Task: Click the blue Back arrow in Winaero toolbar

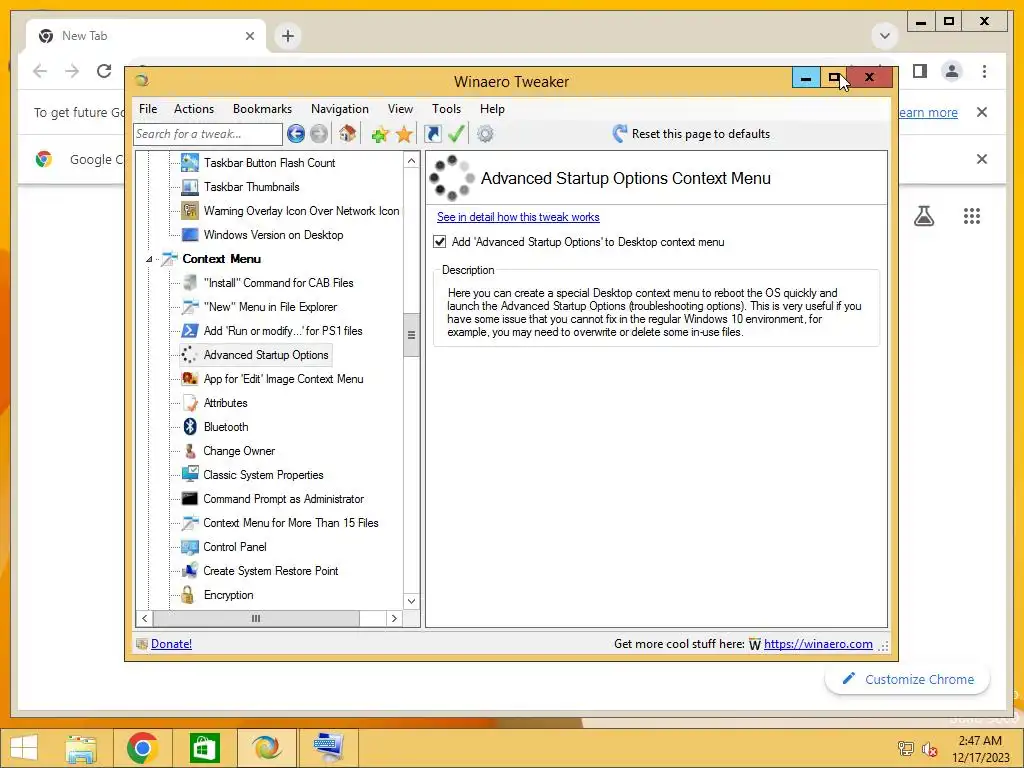Action: coord(296,134)
